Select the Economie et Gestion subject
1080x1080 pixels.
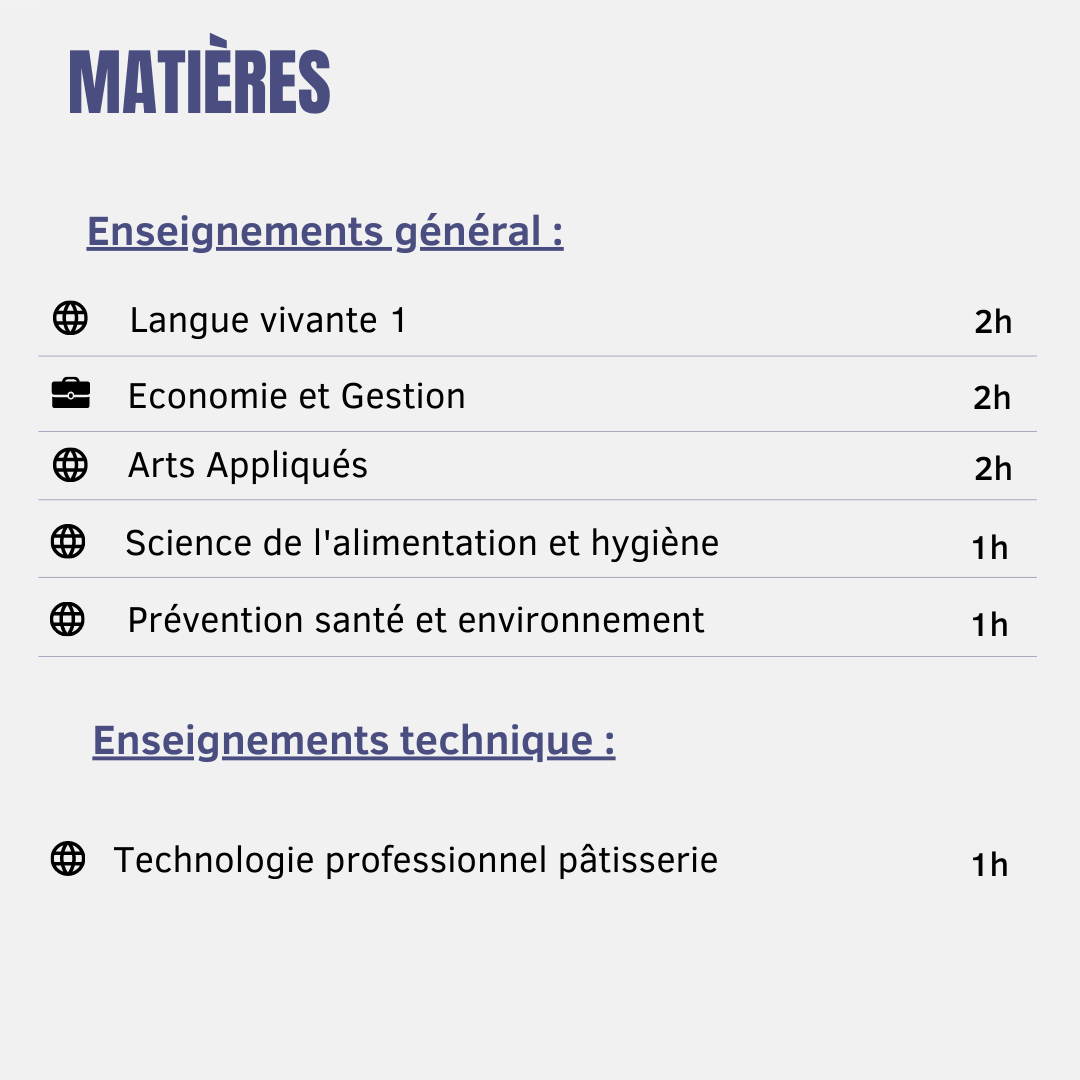click(297, 397)
